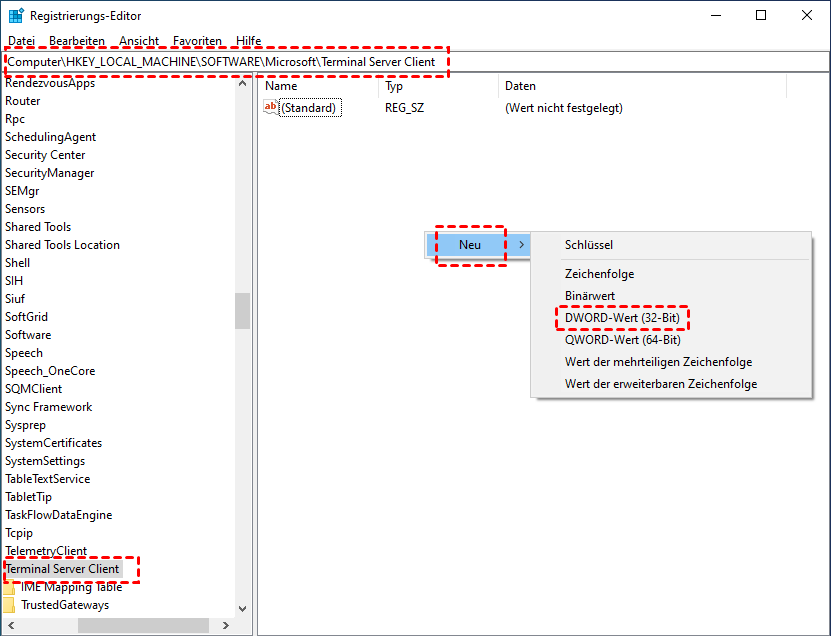Select Zeichenfolge from the submenu
The height and width of the screenshot is (636, 831).
click(x=599, y=274)
